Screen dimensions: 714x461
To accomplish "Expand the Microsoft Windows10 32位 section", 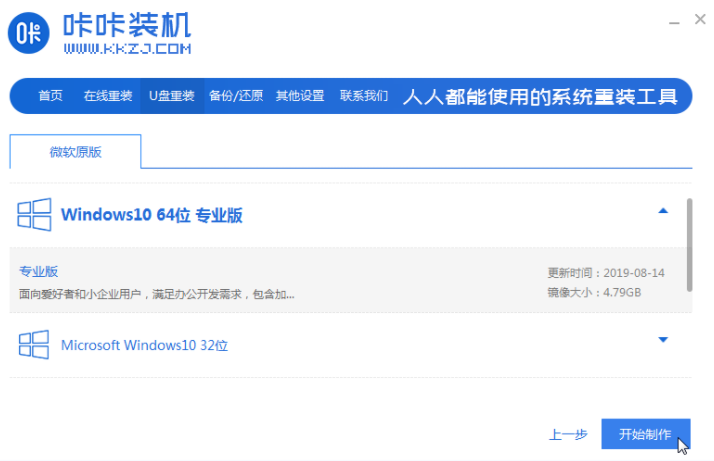I will coord(662,340).
